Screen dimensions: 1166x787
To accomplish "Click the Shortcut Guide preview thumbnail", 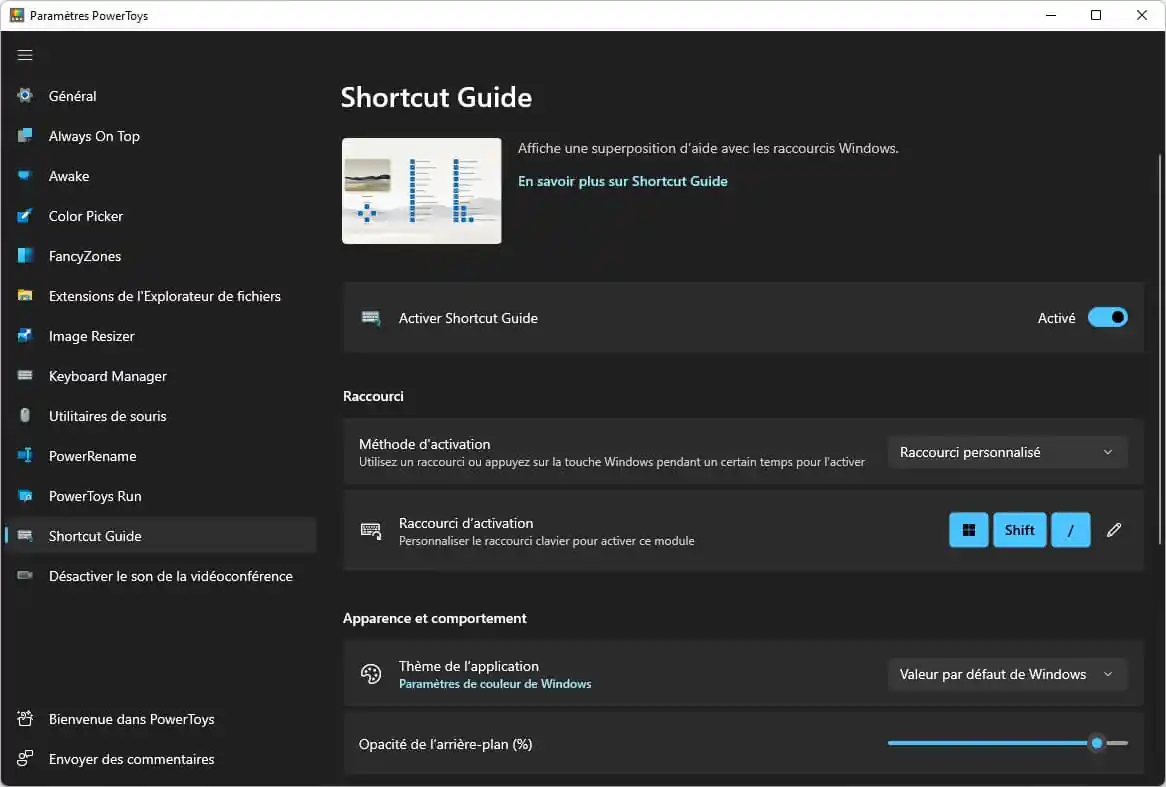I will (x=422, y=190).
